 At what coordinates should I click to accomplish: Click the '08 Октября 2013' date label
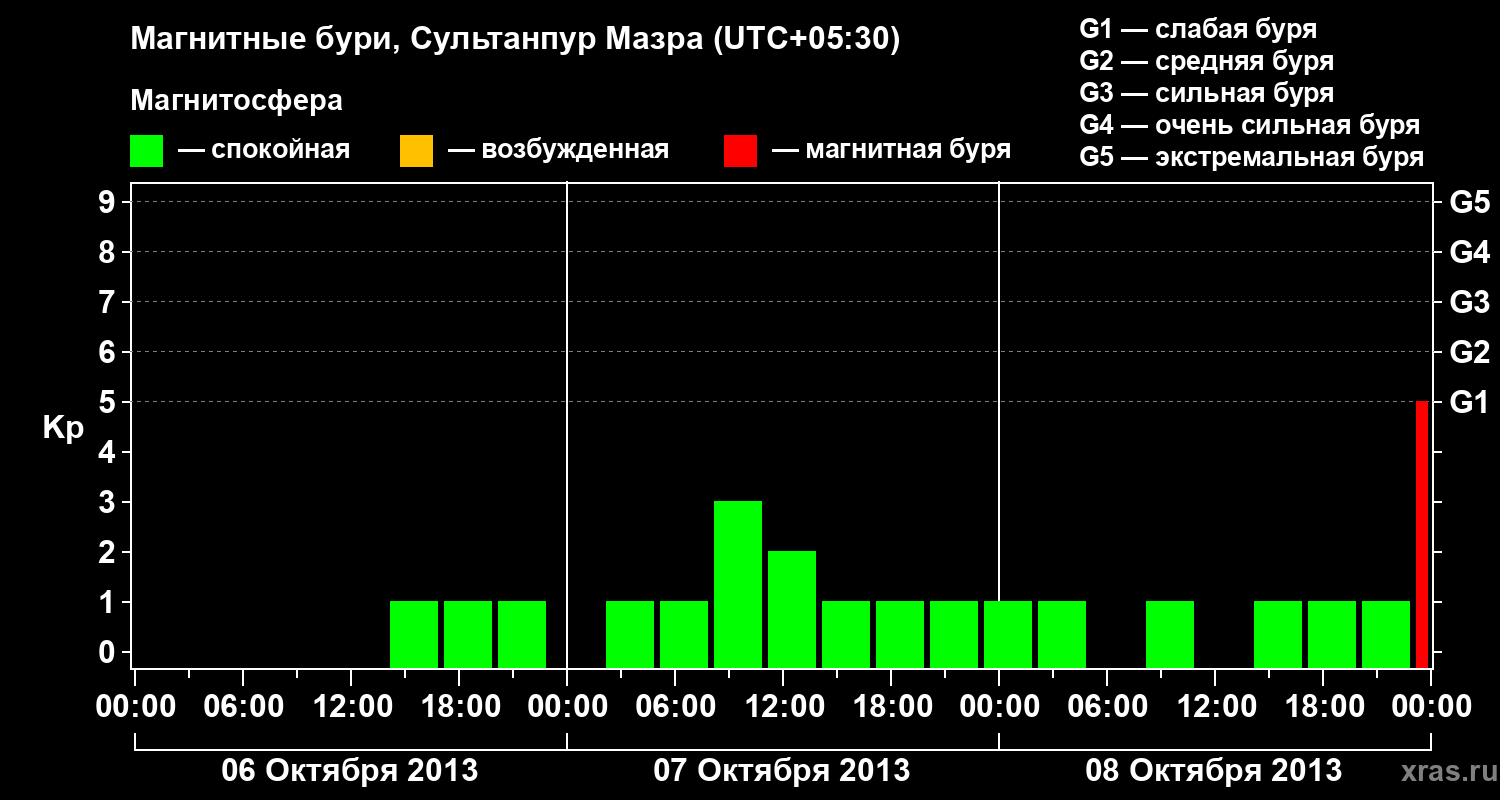point(1214,770)
